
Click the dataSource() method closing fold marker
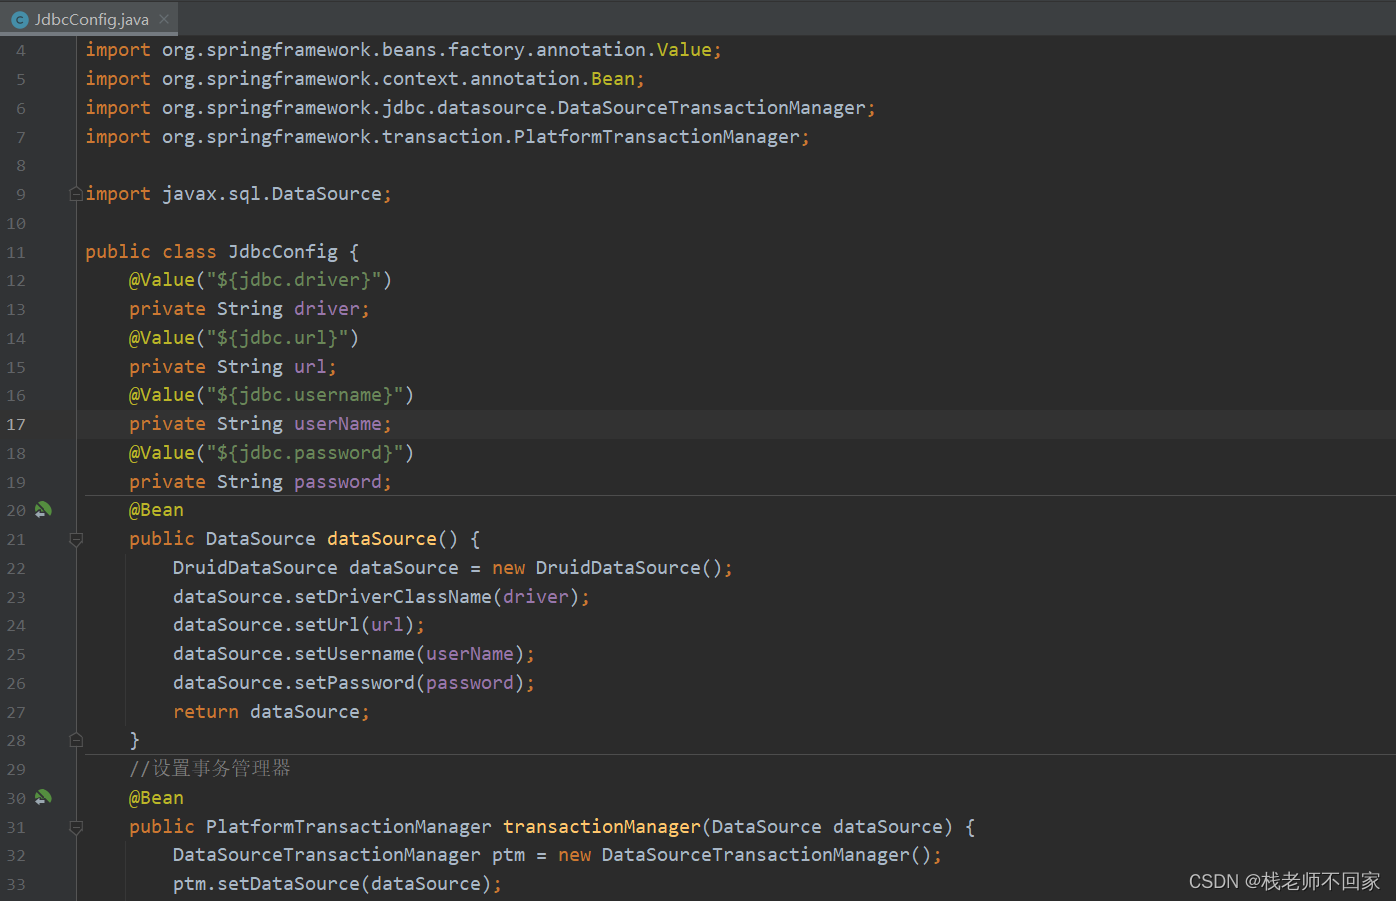tap(76, 740)
